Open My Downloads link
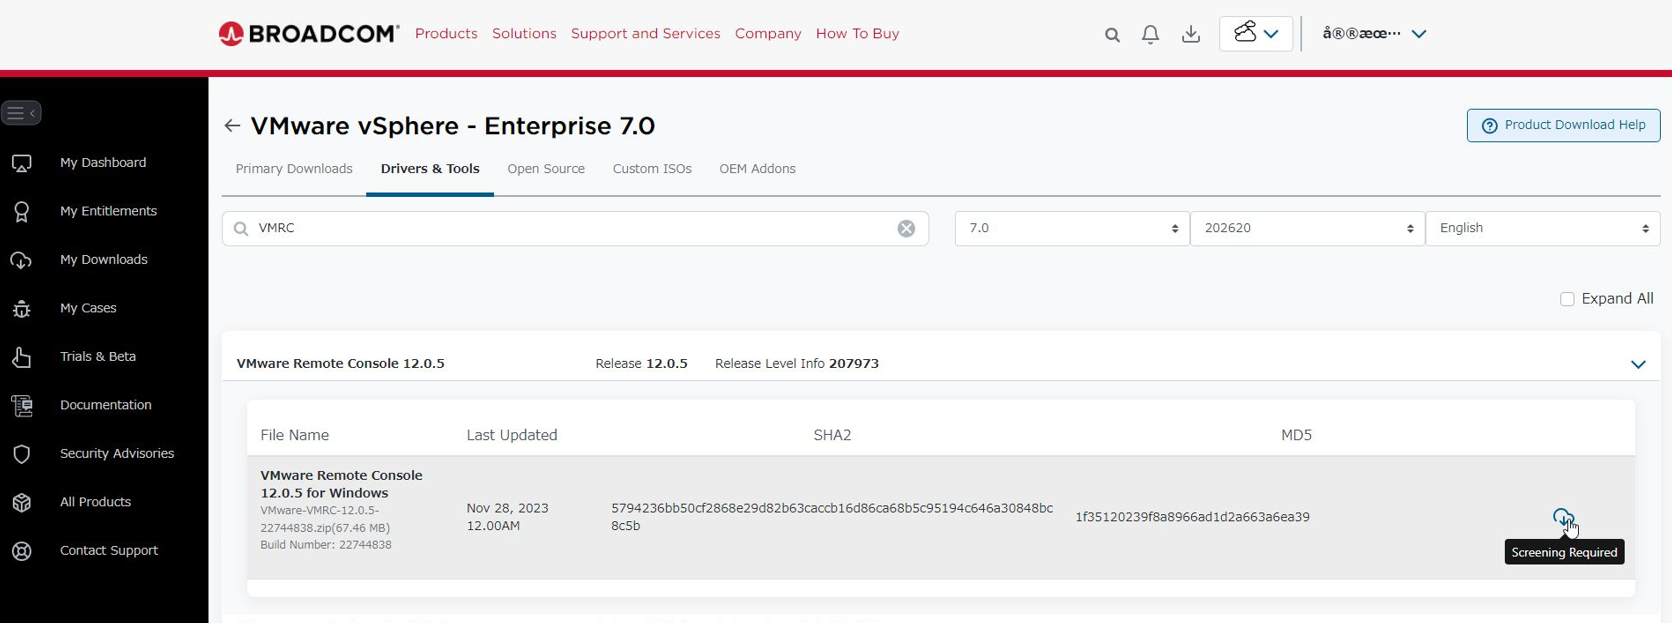This screenshot has width=1672, height=623. [104, 260]
